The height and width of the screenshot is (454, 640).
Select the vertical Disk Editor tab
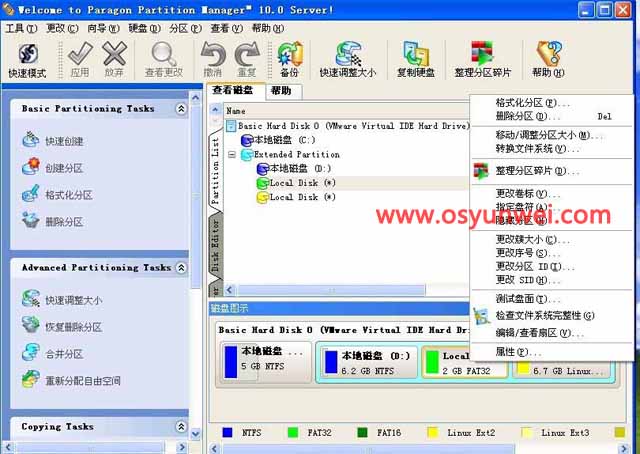pos(215,245)
